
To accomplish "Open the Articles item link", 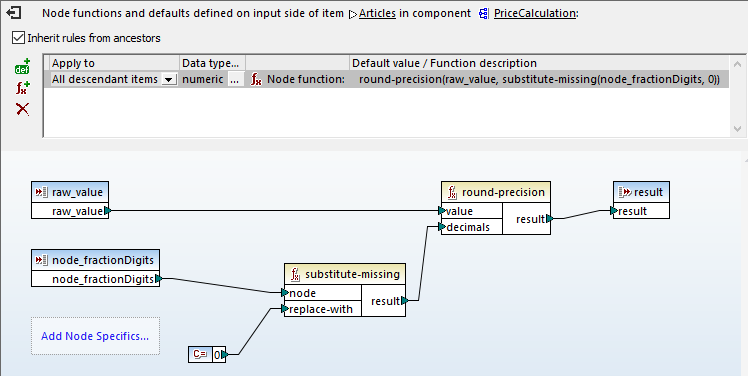I will click(377, 13).
